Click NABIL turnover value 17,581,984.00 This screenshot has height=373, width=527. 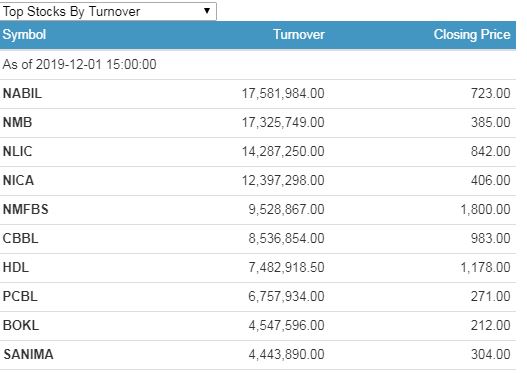(x=283, y=93)
